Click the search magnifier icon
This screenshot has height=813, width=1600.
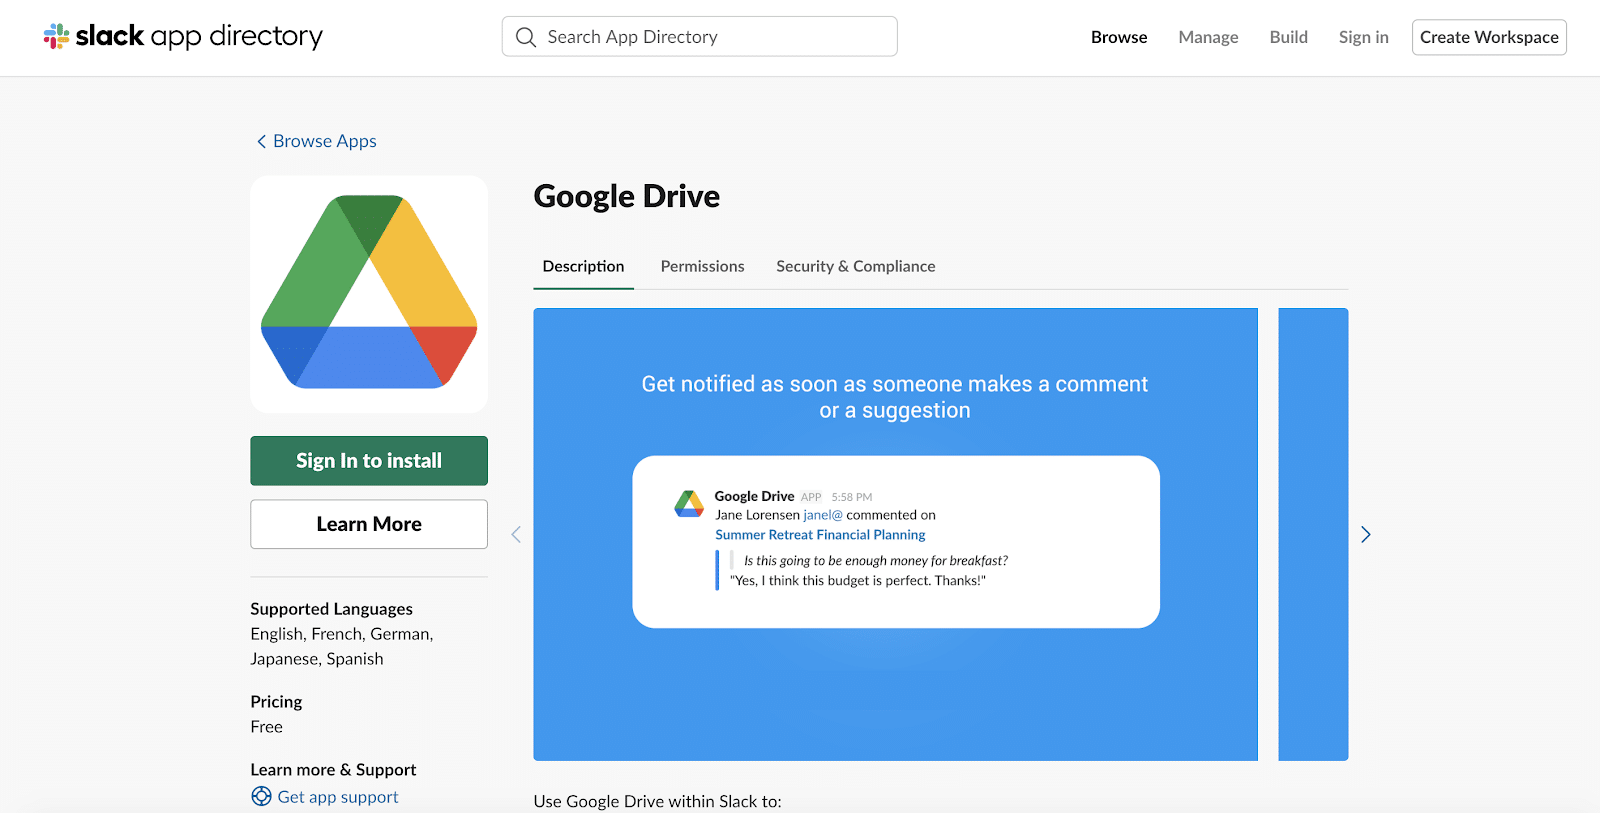(x=526, y=37)
